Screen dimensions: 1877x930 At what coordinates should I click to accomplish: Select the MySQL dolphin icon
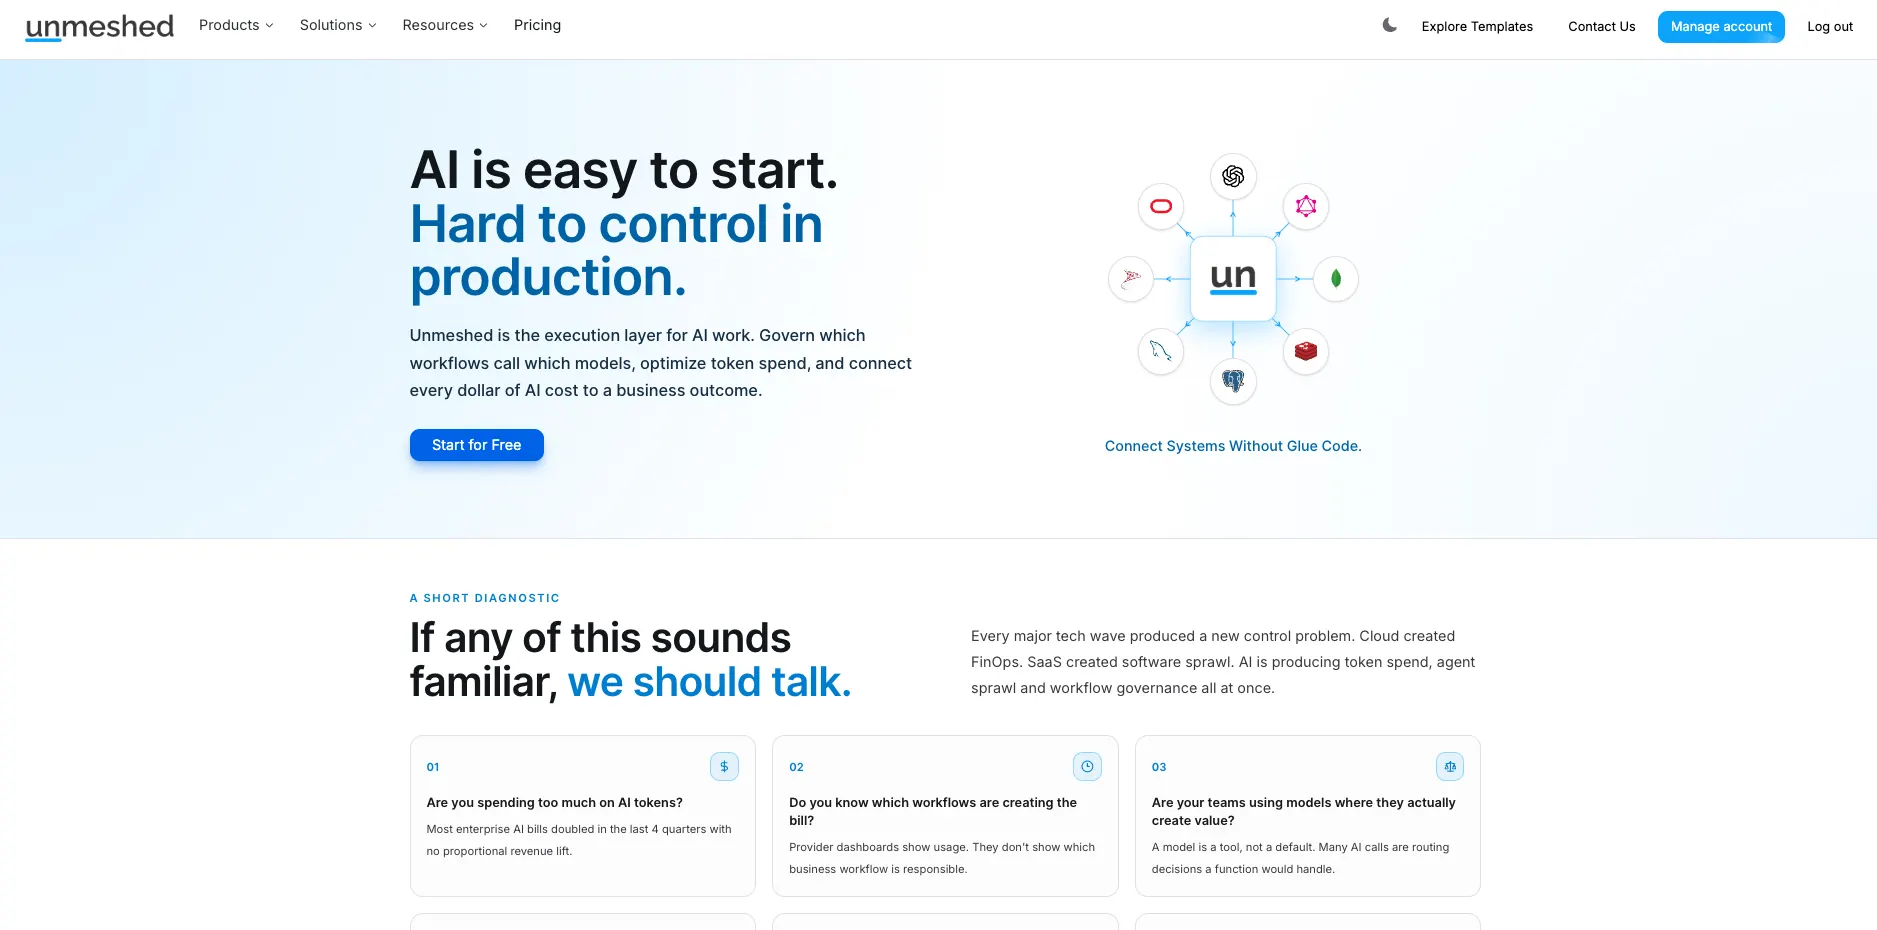pyautogui.click(x=1161, y=351)
